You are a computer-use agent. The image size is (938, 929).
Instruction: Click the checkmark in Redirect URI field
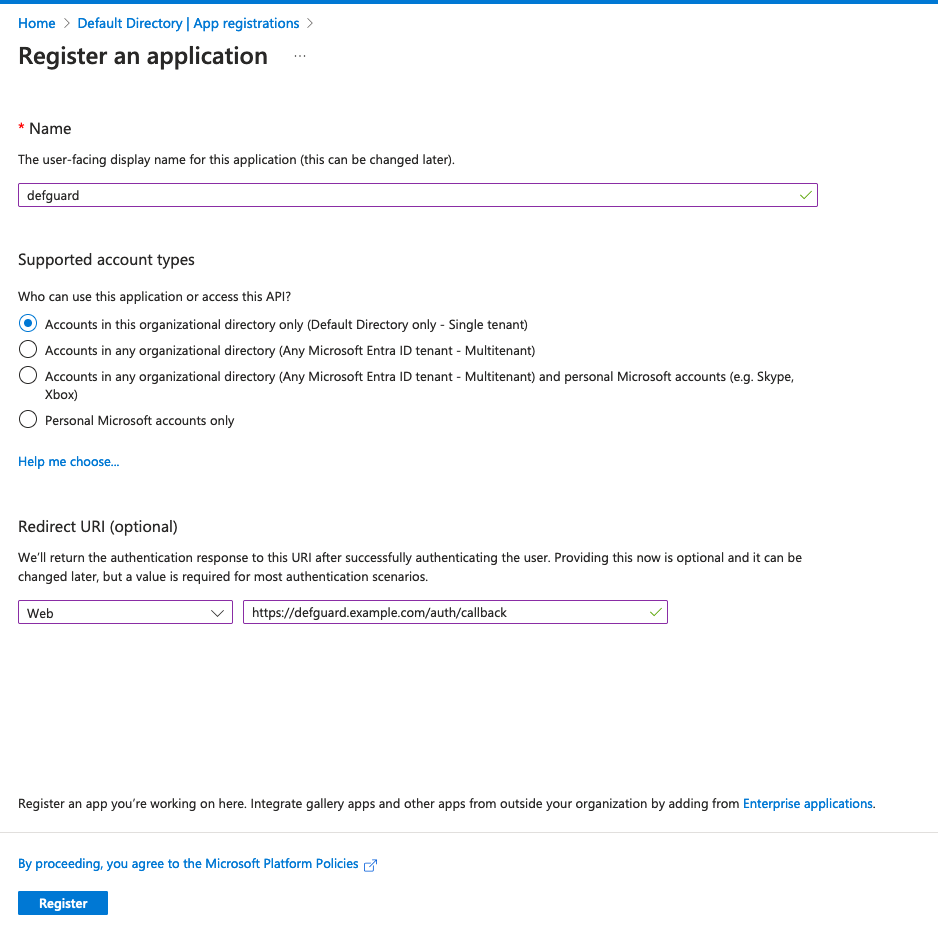[x=656, y=613]
